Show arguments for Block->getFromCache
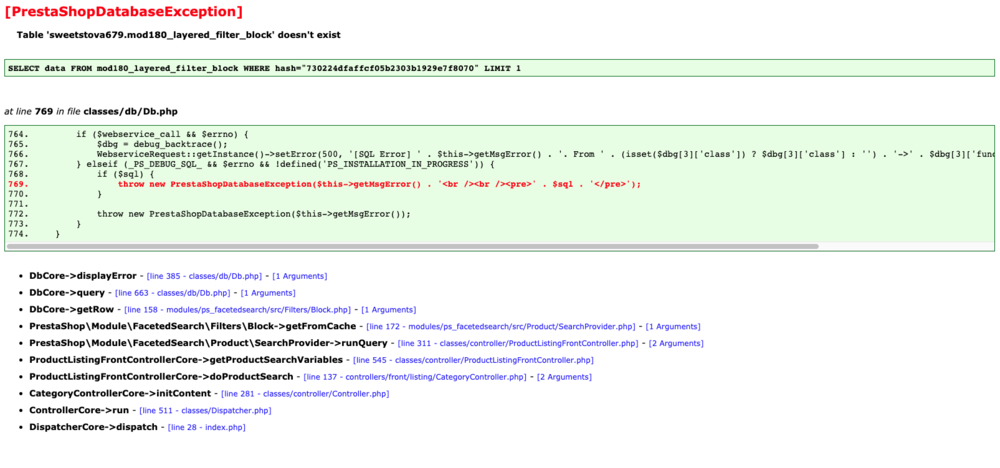The height and width of the screenshot is (468, 1000). [x=673, y=326]
